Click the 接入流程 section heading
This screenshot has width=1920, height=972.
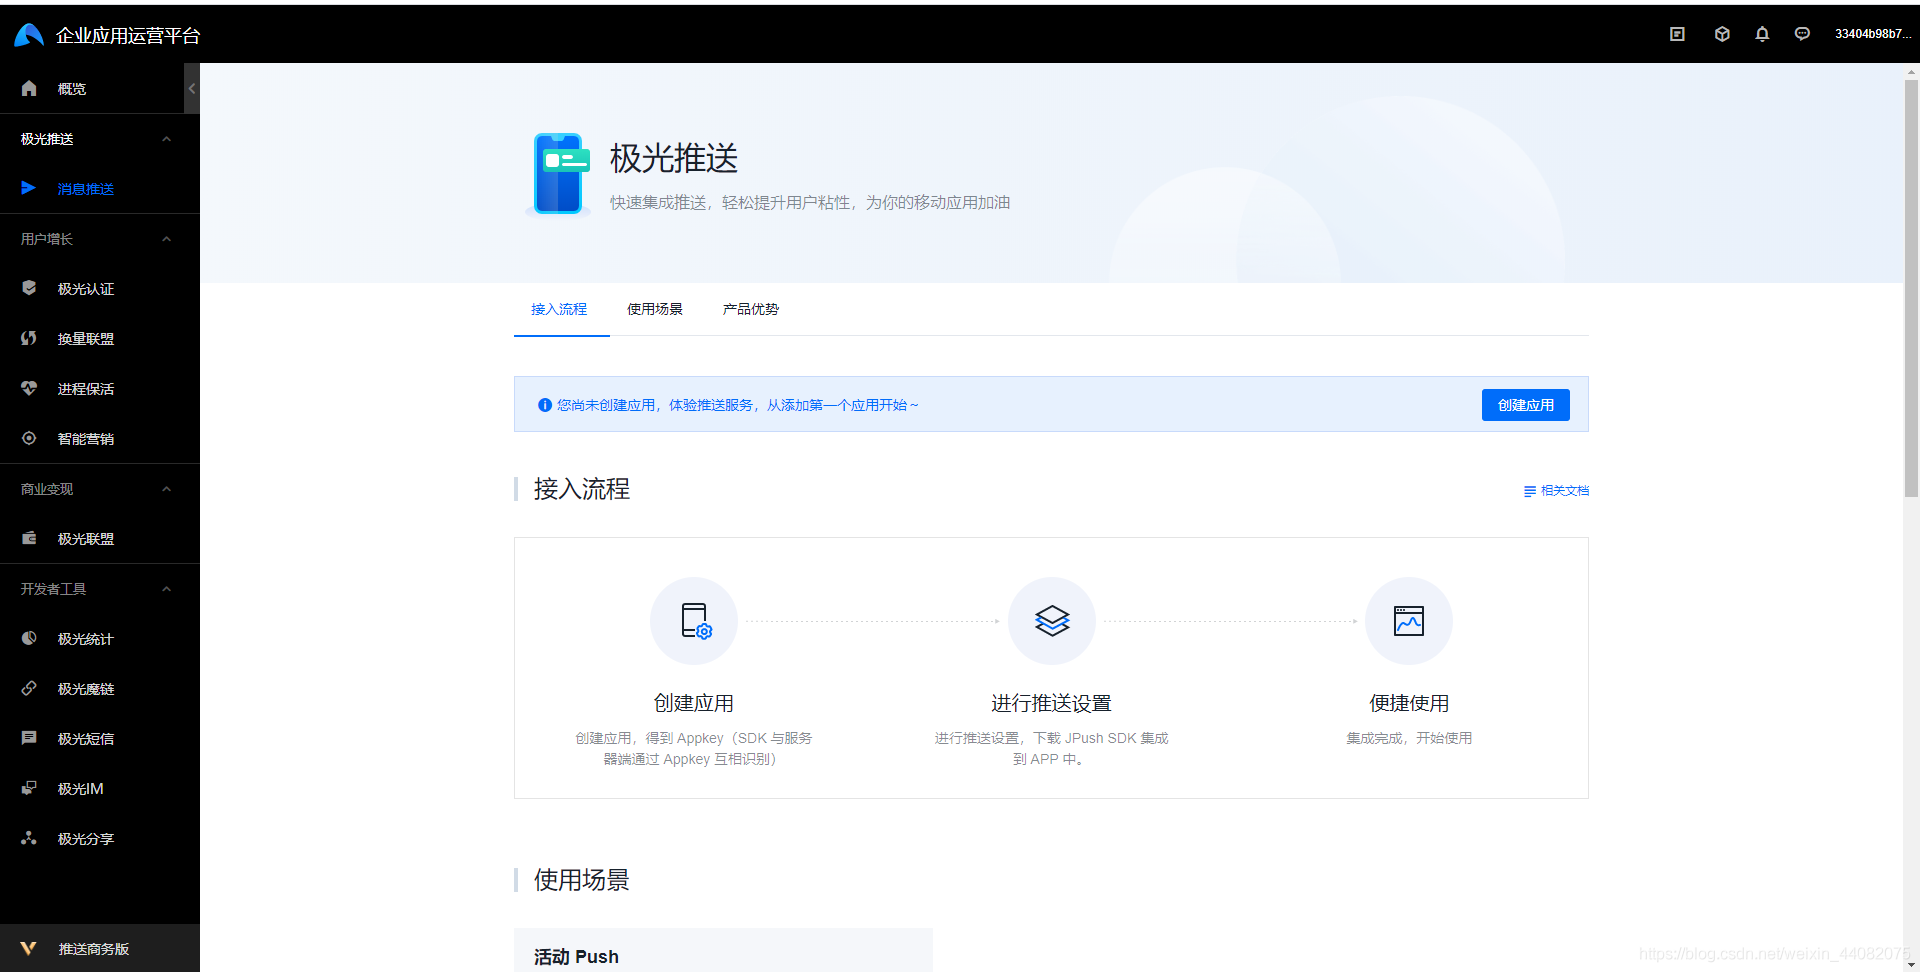(x=582, y=489)
